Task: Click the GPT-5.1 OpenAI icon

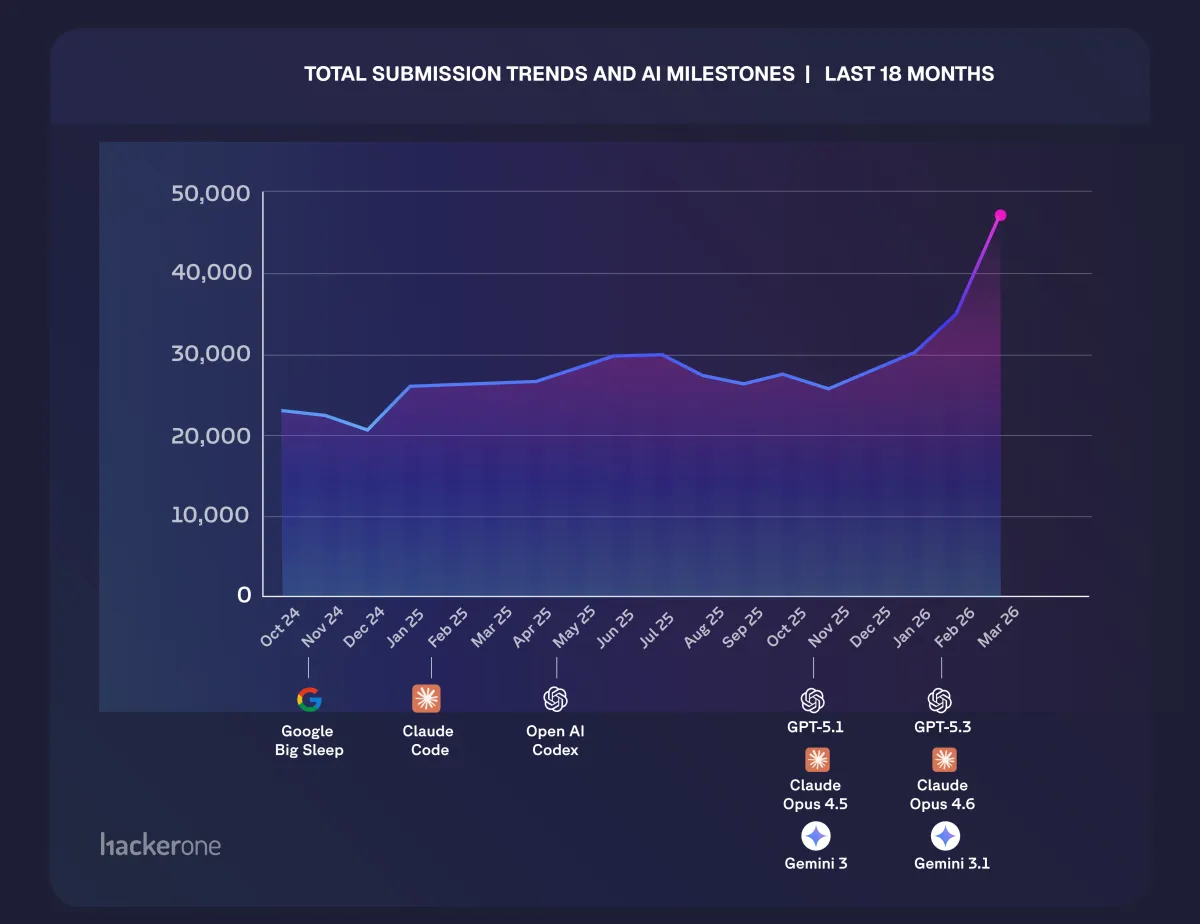Action: pyautogui.click(x=816, y=700)
